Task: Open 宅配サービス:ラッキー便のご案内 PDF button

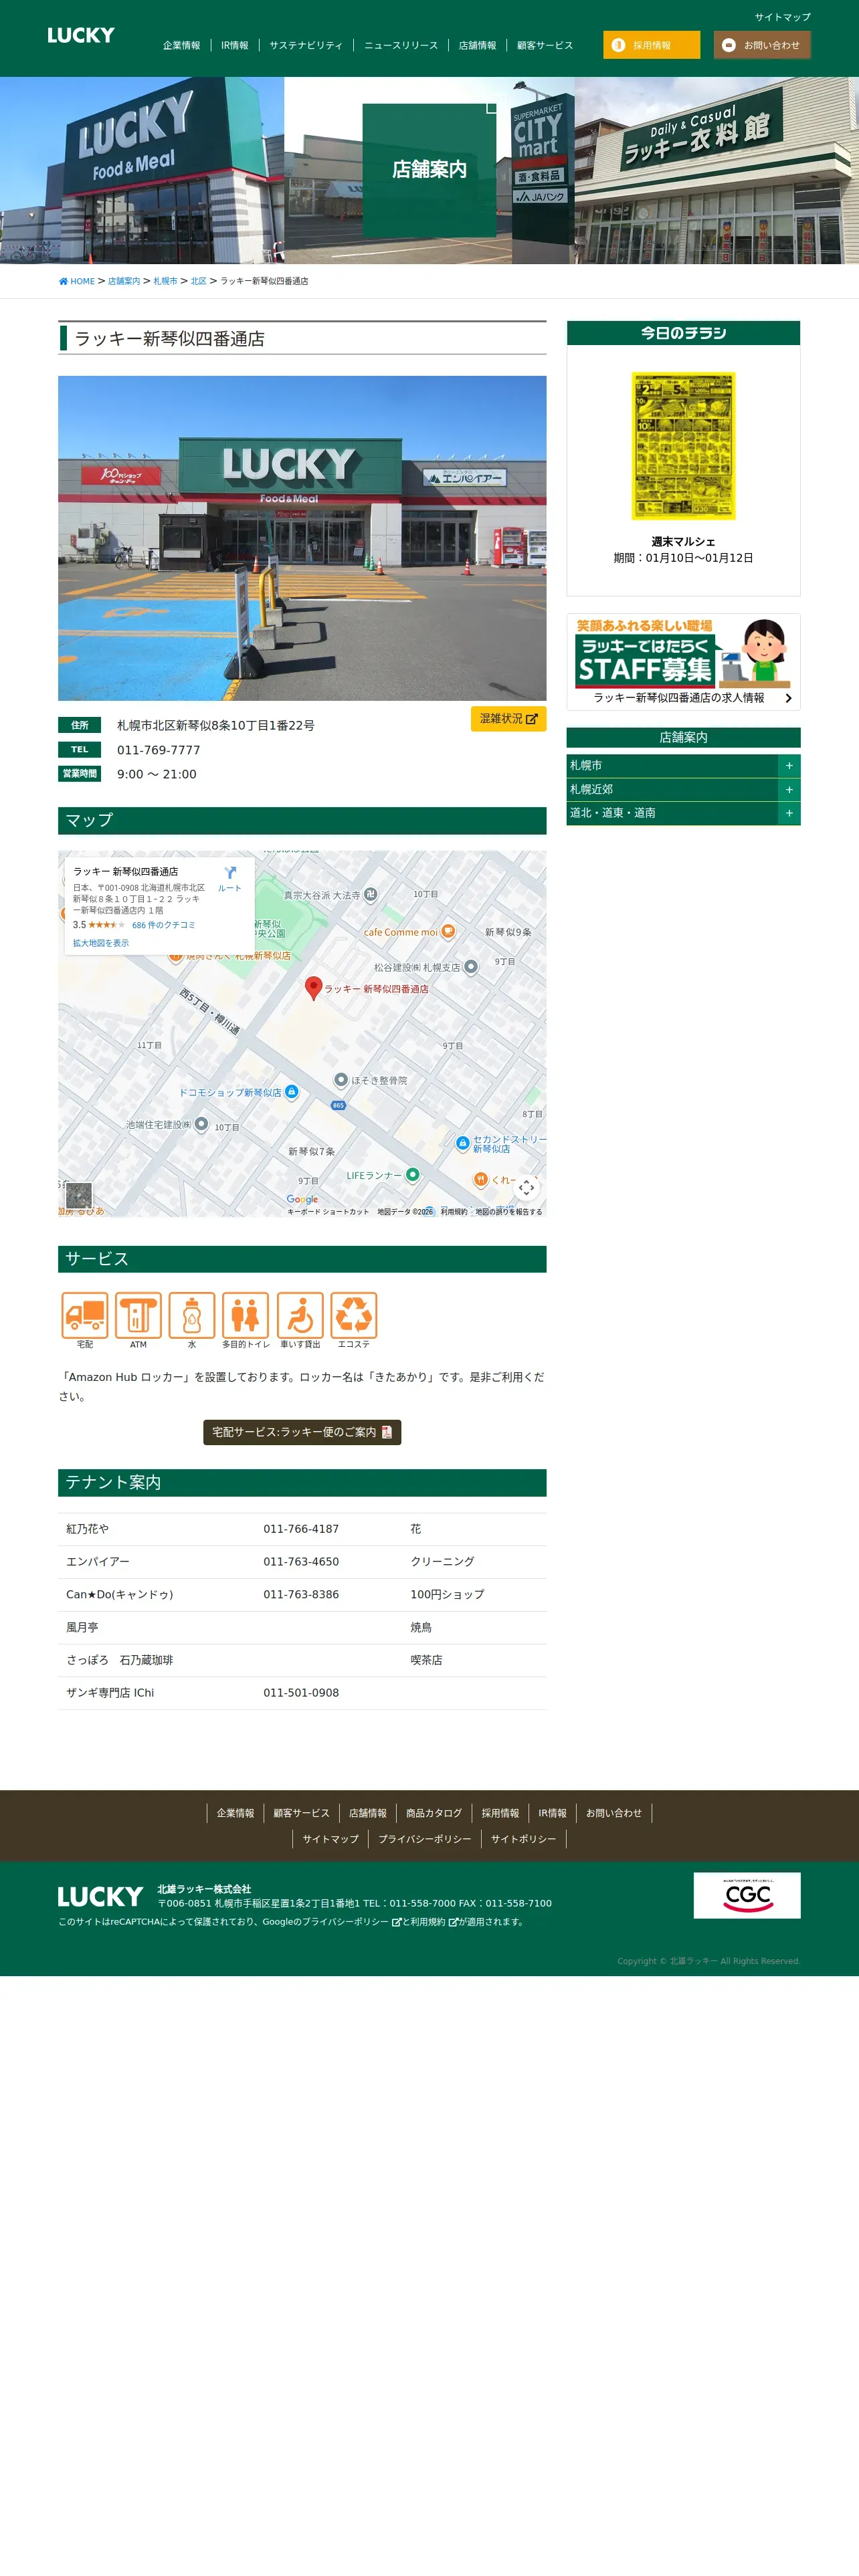Action: click(302, 1432)
